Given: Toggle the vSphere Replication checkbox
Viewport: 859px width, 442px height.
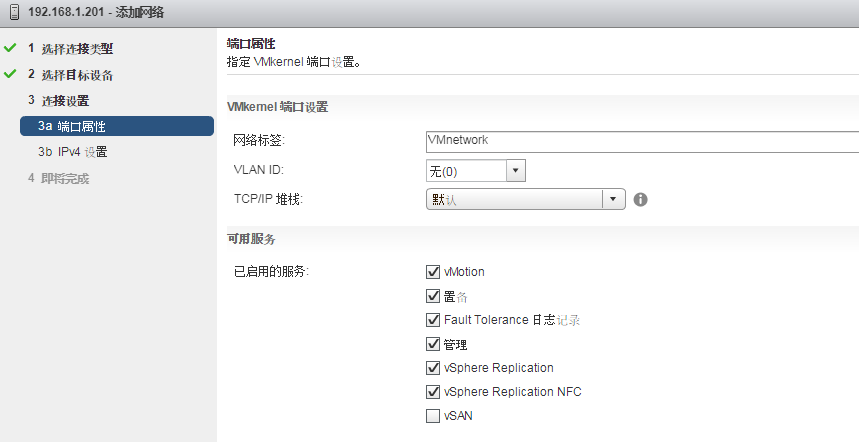Looking at the screenshot, I should pos(433,368).
